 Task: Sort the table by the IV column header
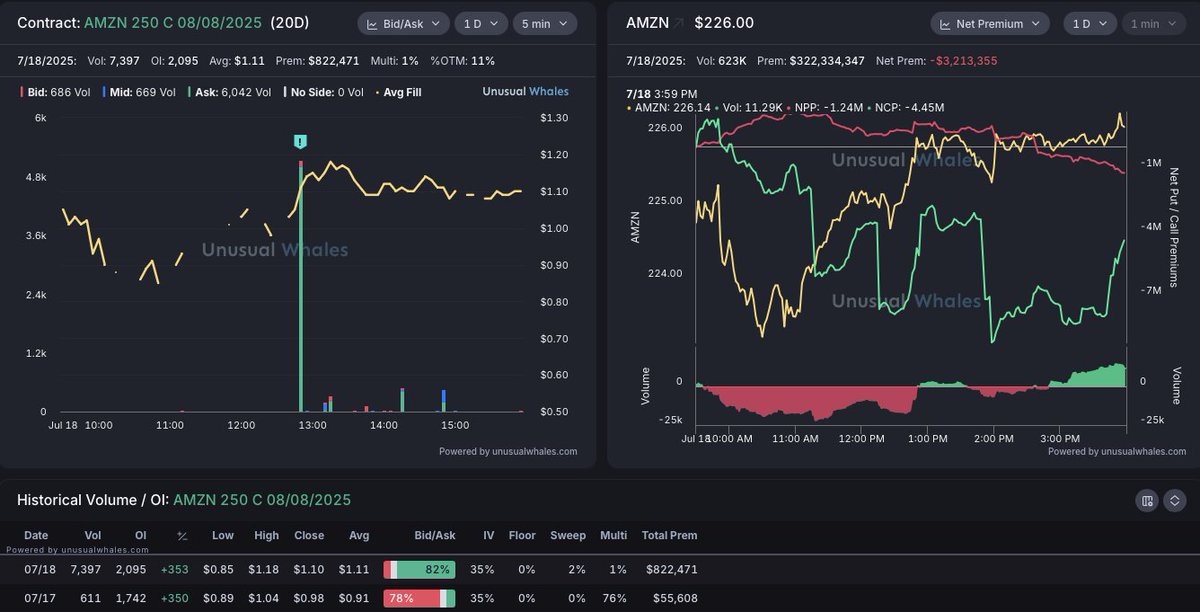[x=489, y=535]
